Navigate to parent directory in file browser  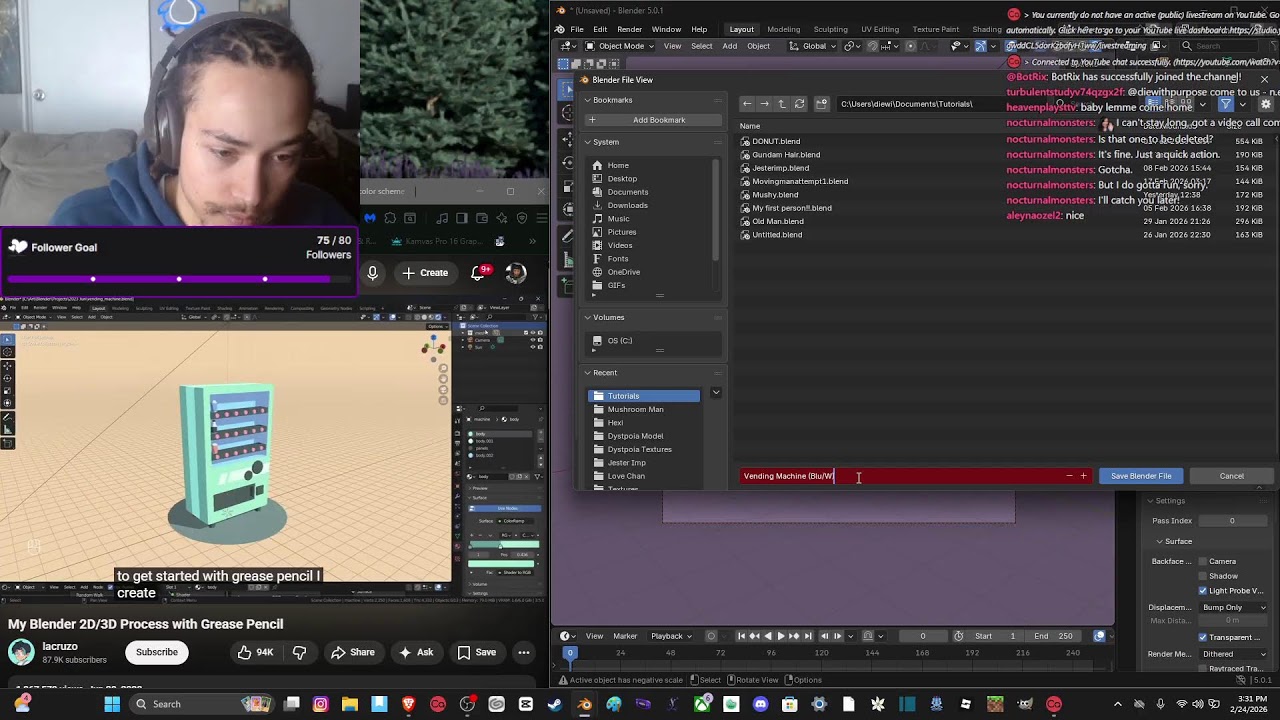tap(782, 104)
